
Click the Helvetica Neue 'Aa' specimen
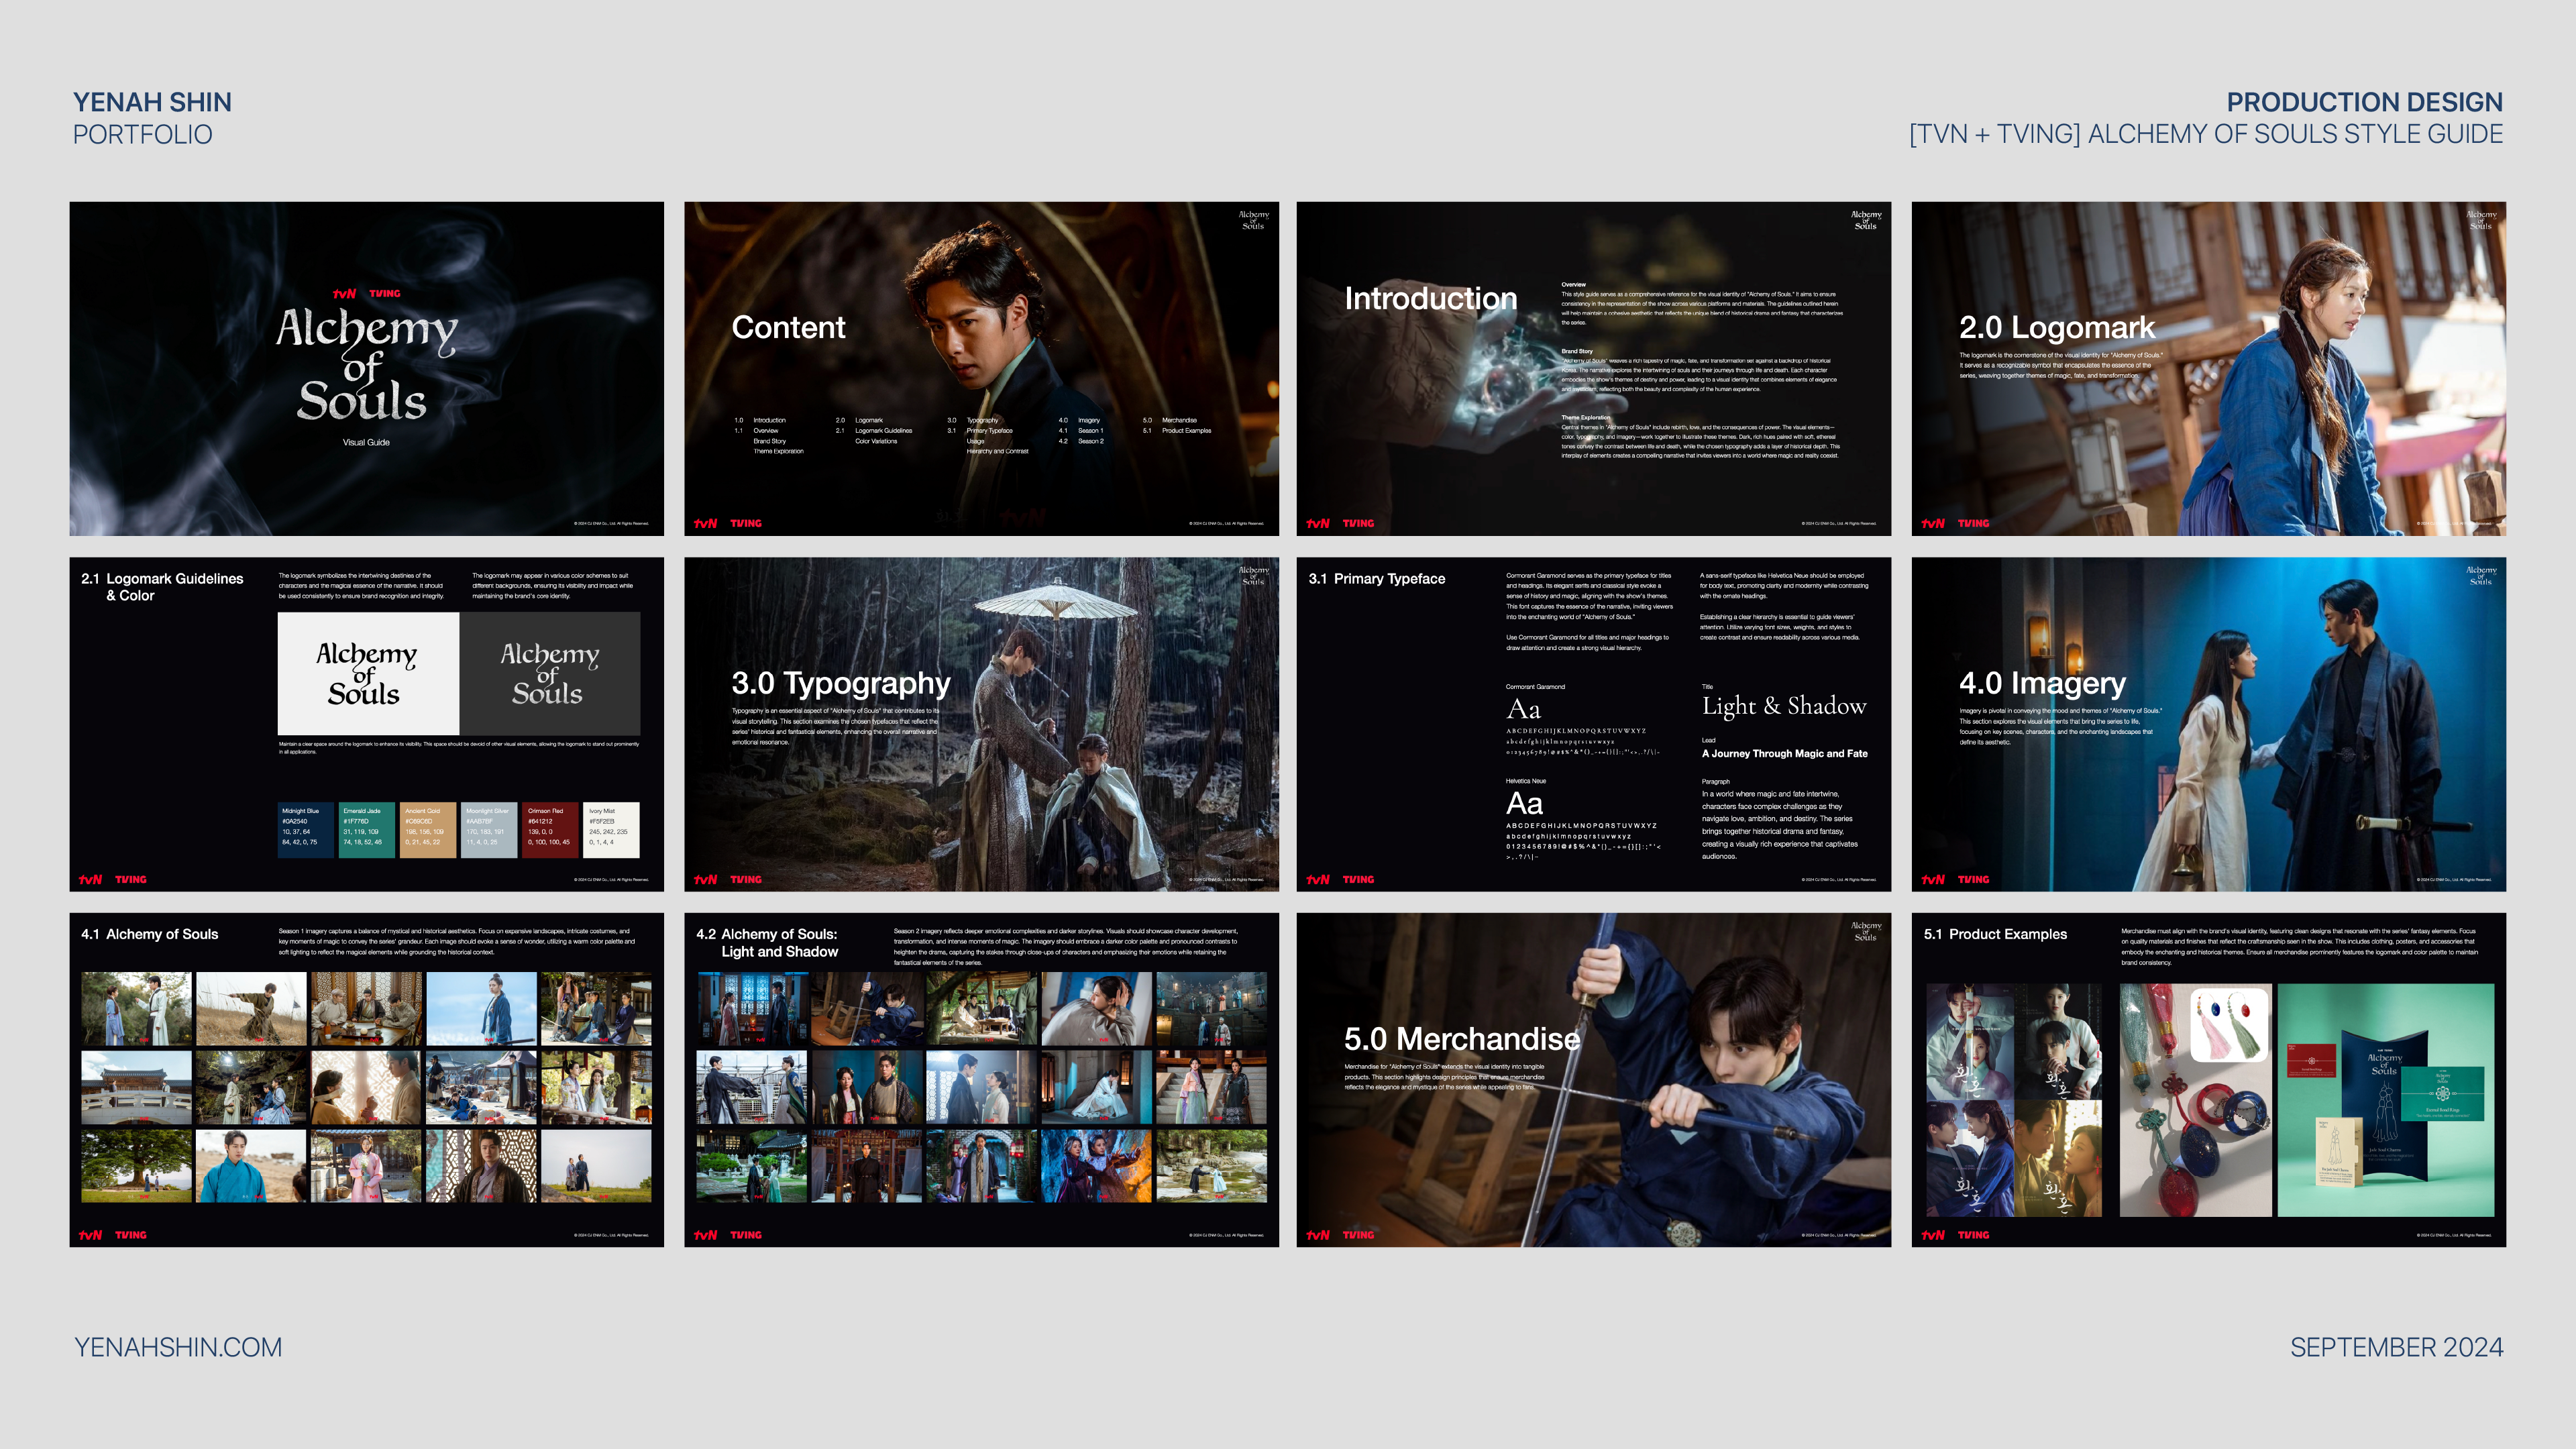pyautogui.click(x=1524, y=803)
